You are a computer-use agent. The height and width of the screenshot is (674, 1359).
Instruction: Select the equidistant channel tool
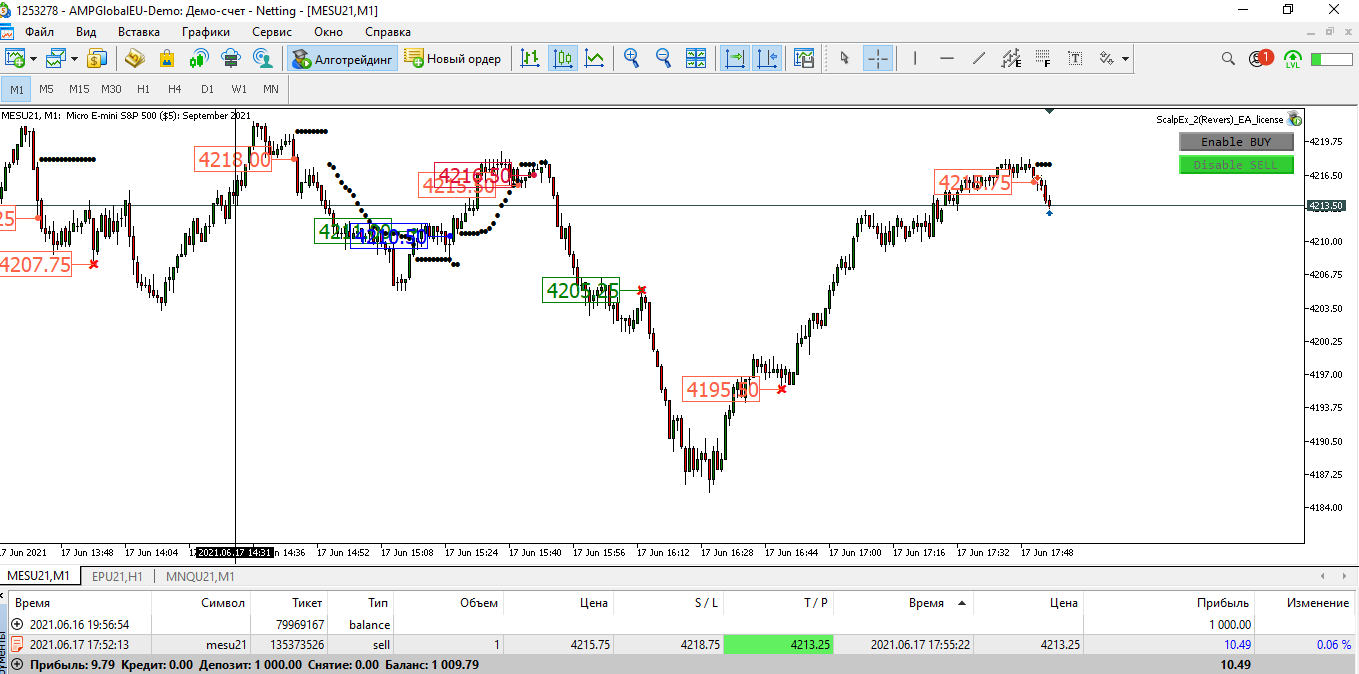pos(1011,59)
